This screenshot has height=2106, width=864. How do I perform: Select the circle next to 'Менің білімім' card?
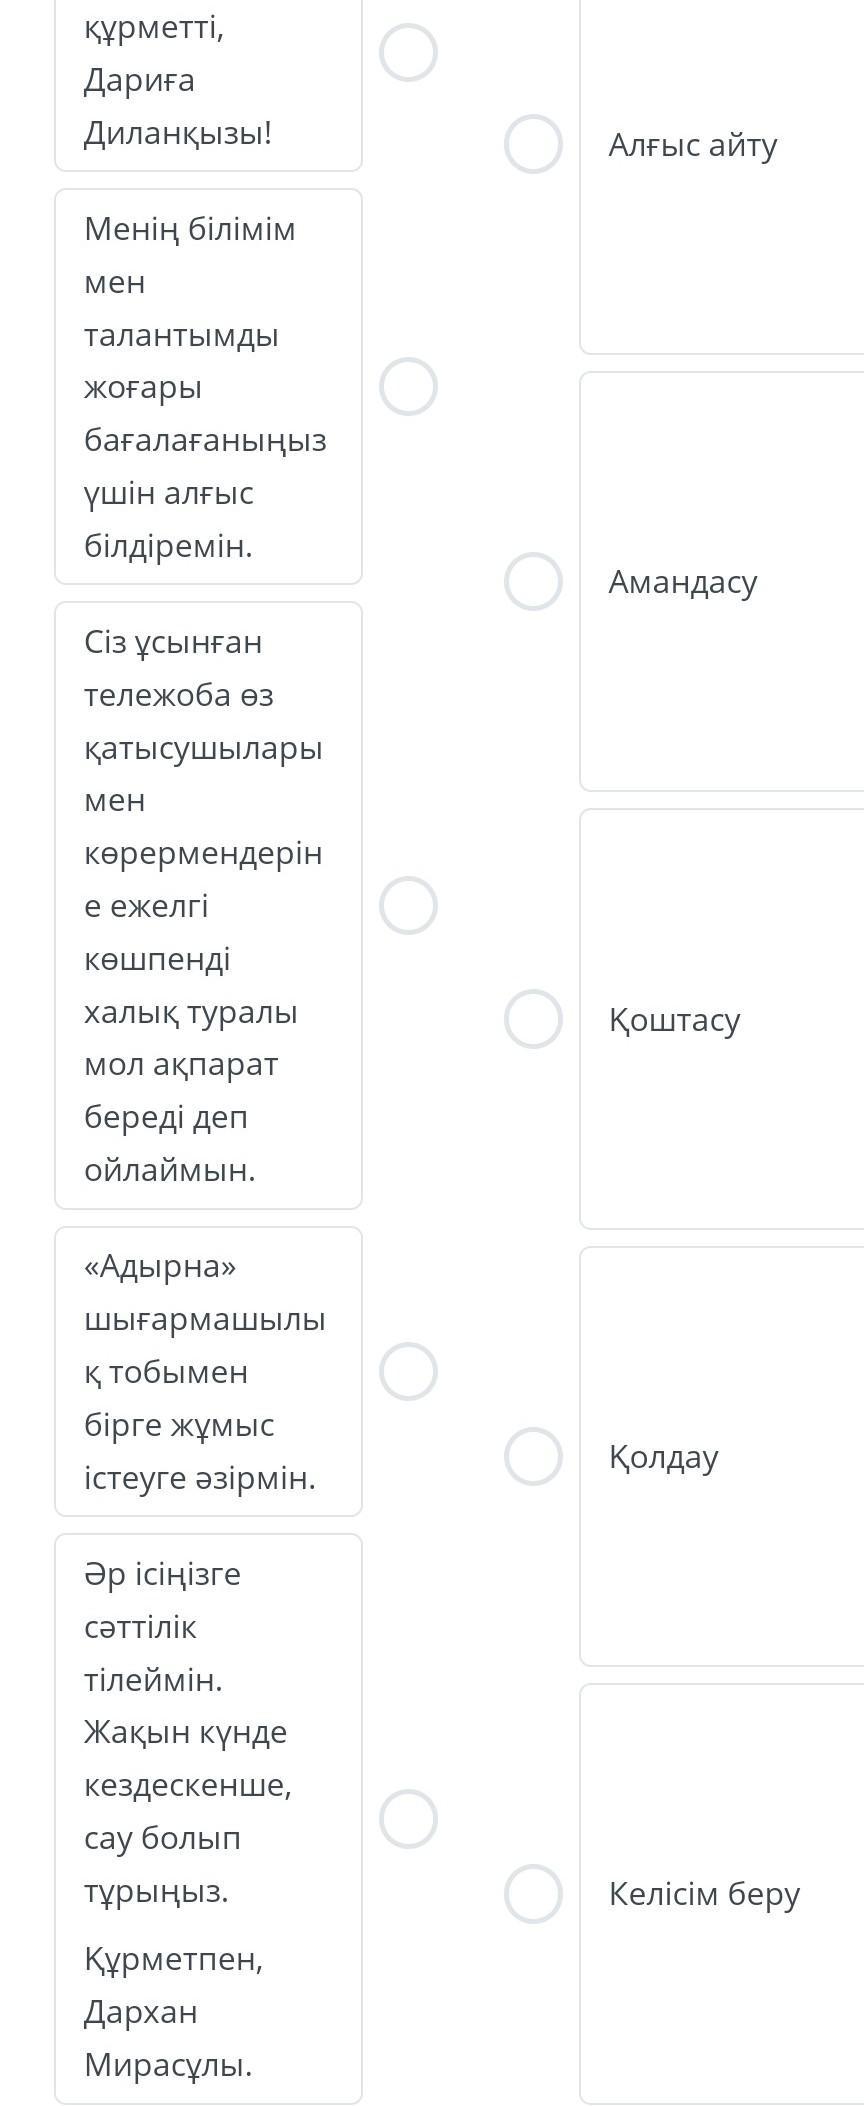click(408, 386)
